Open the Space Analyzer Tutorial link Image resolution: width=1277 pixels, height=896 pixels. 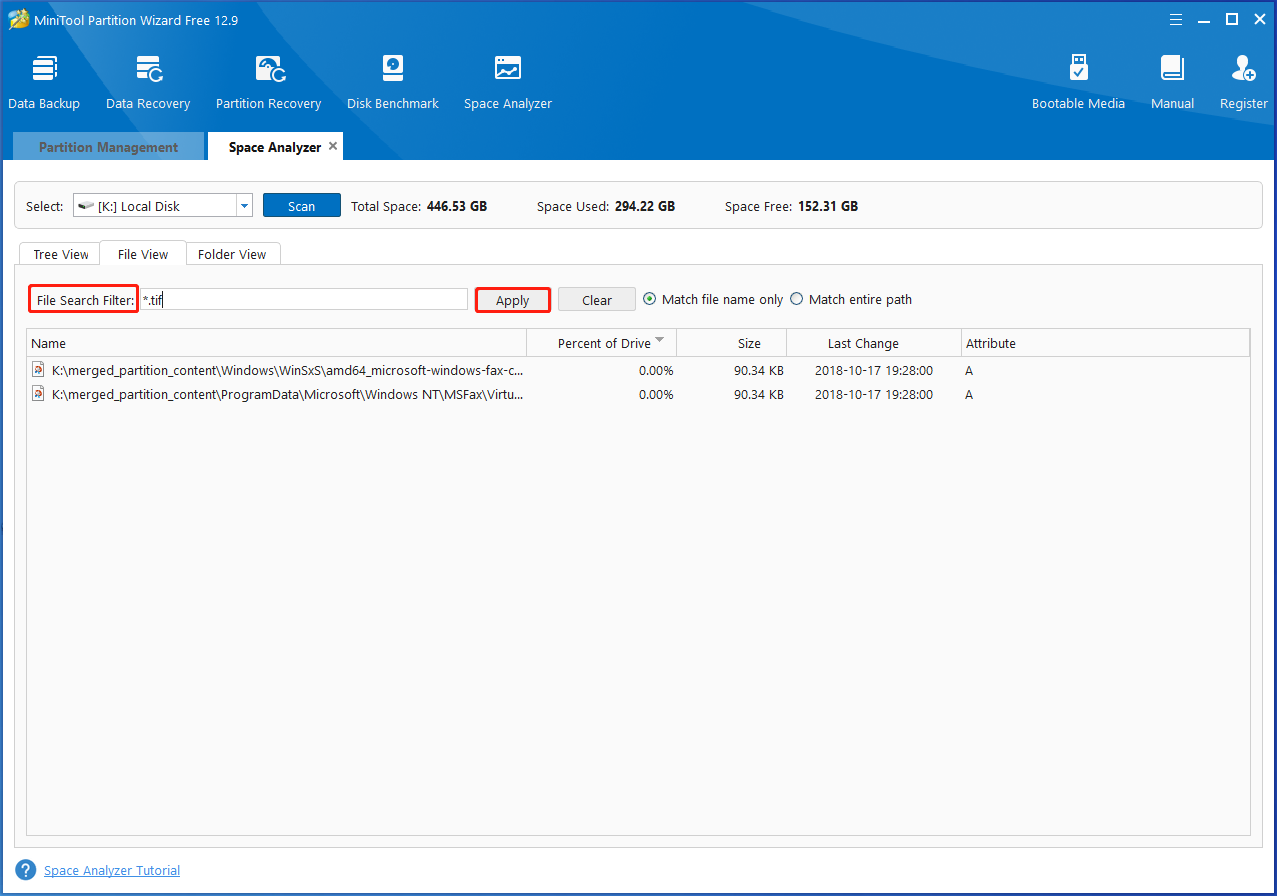pyautogui.click(x=112, y=870)
